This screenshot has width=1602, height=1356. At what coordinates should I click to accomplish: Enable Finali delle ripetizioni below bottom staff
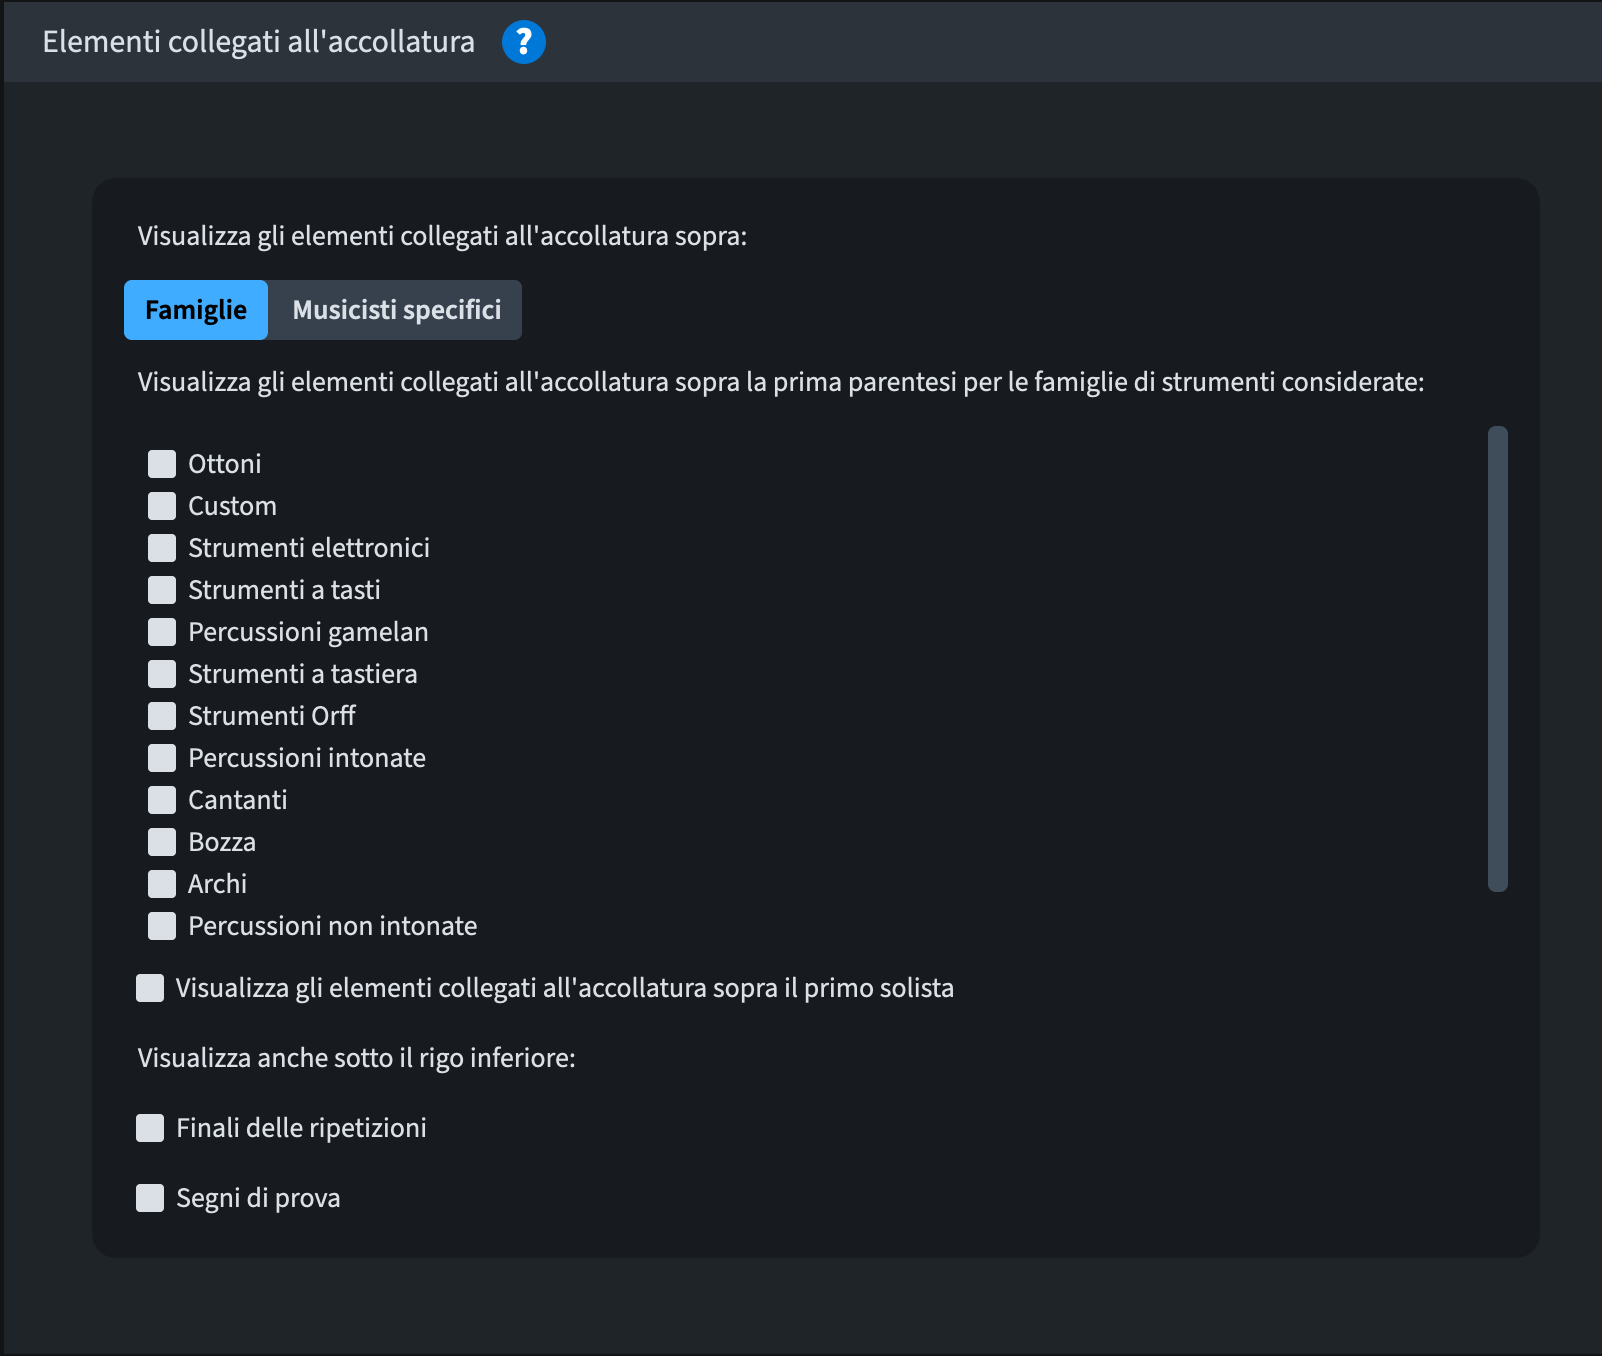pos(150,1128)
